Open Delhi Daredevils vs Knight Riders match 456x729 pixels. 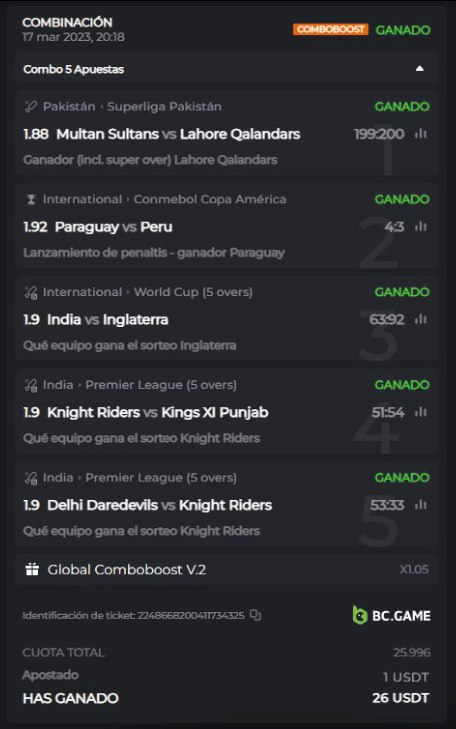click(x=159, y=505)
